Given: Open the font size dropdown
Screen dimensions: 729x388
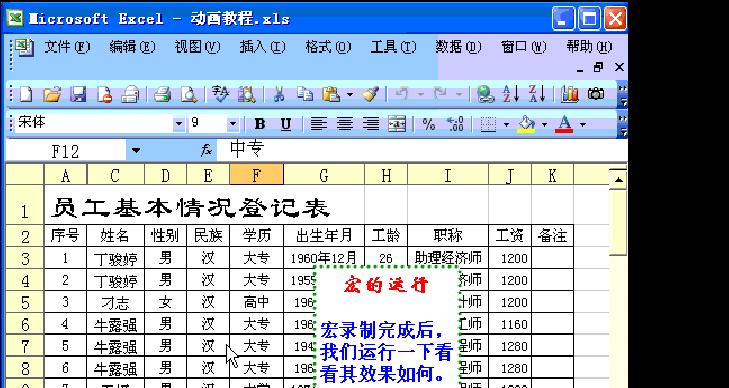Looking at the screenshot, I should (233, 124).
